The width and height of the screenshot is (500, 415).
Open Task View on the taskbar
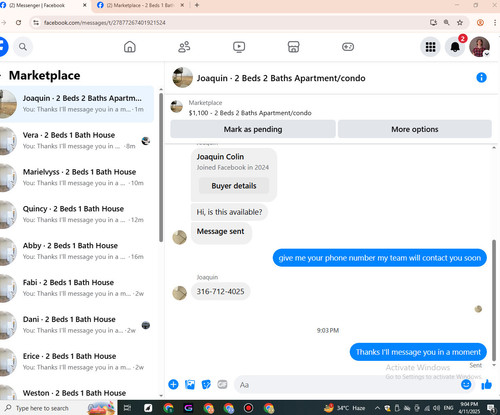pos(127,408)
